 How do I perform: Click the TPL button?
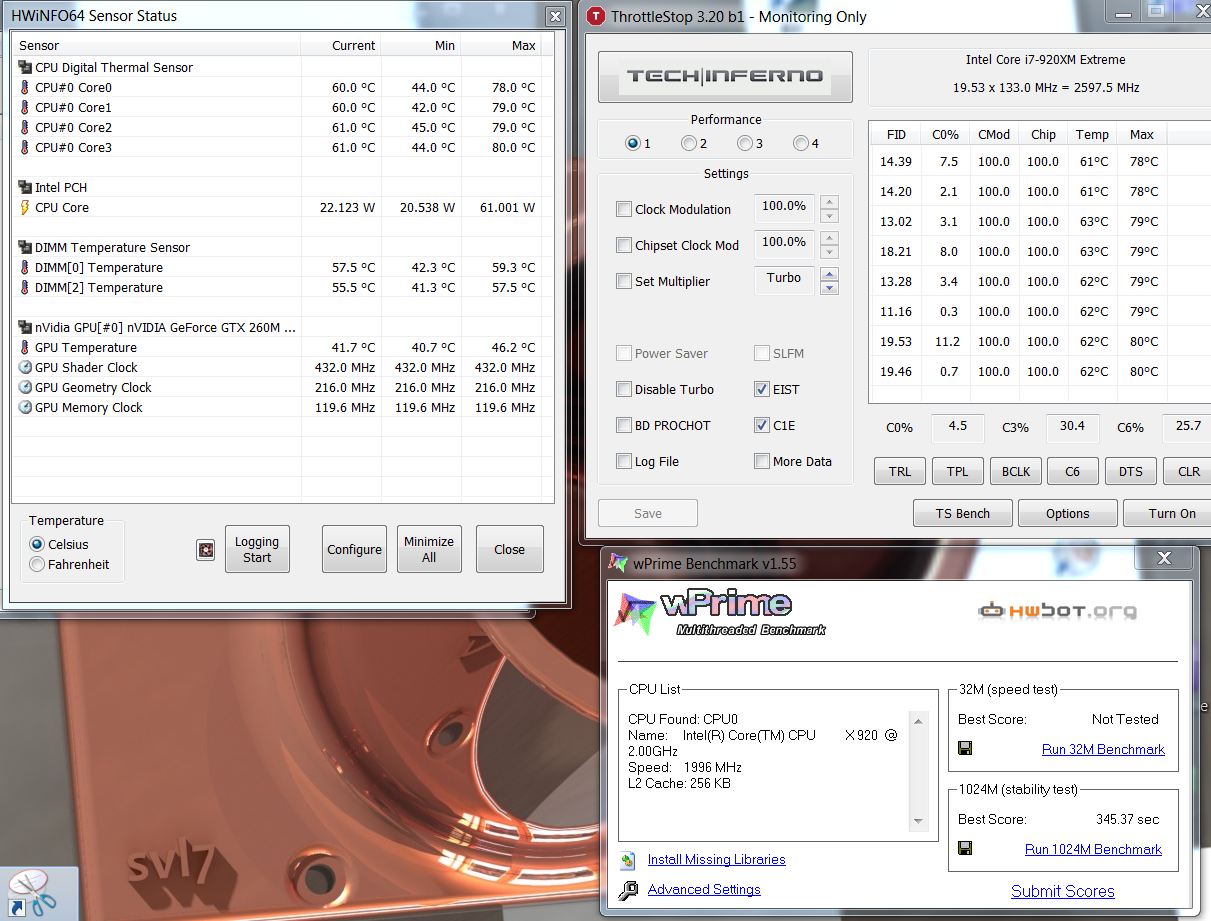[958, 472]
